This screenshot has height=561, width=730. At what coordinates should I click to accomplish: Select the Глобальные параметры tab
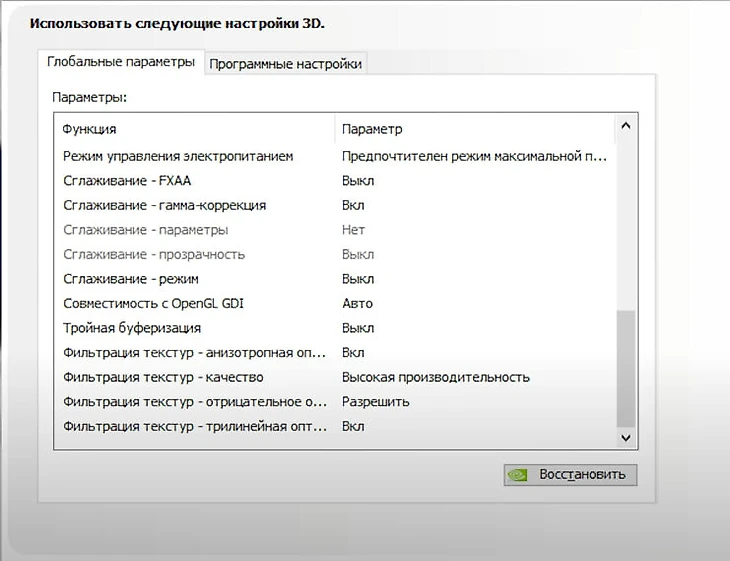click(x=121, y=62)
